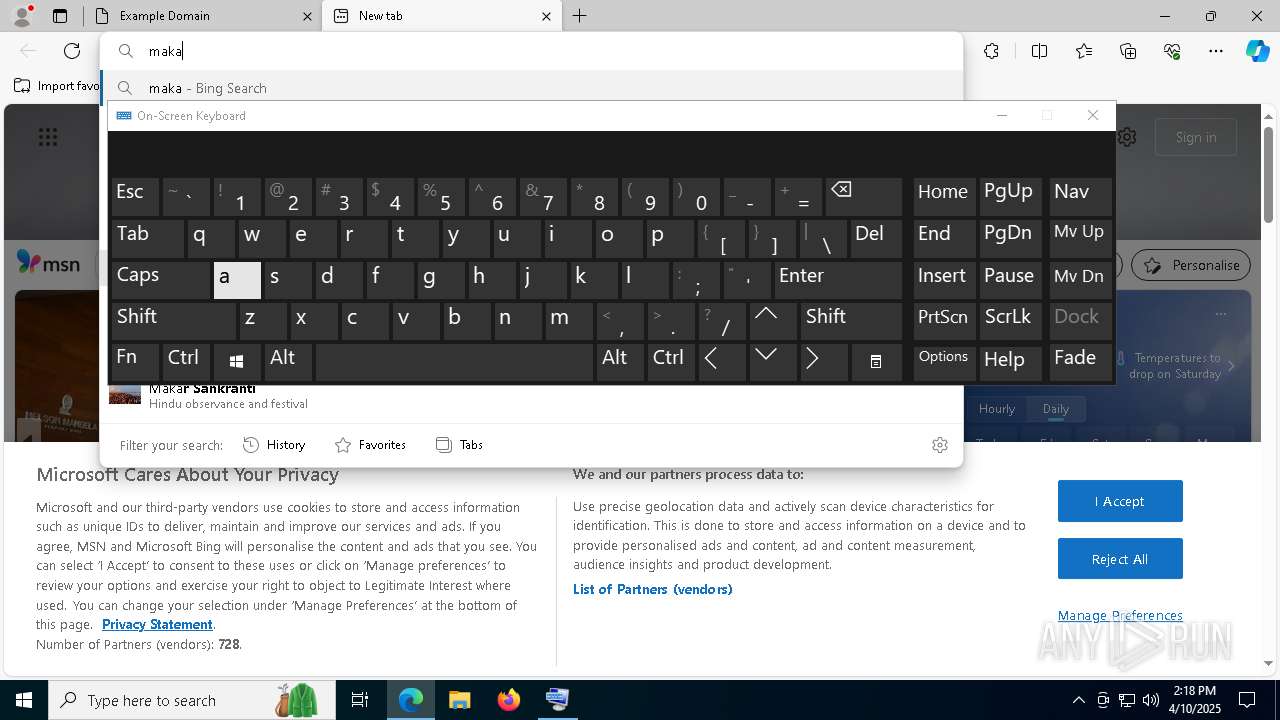The image size is (1280, 720).
Task: Open List of Partners (vendors) link
Action: [653, 590]
